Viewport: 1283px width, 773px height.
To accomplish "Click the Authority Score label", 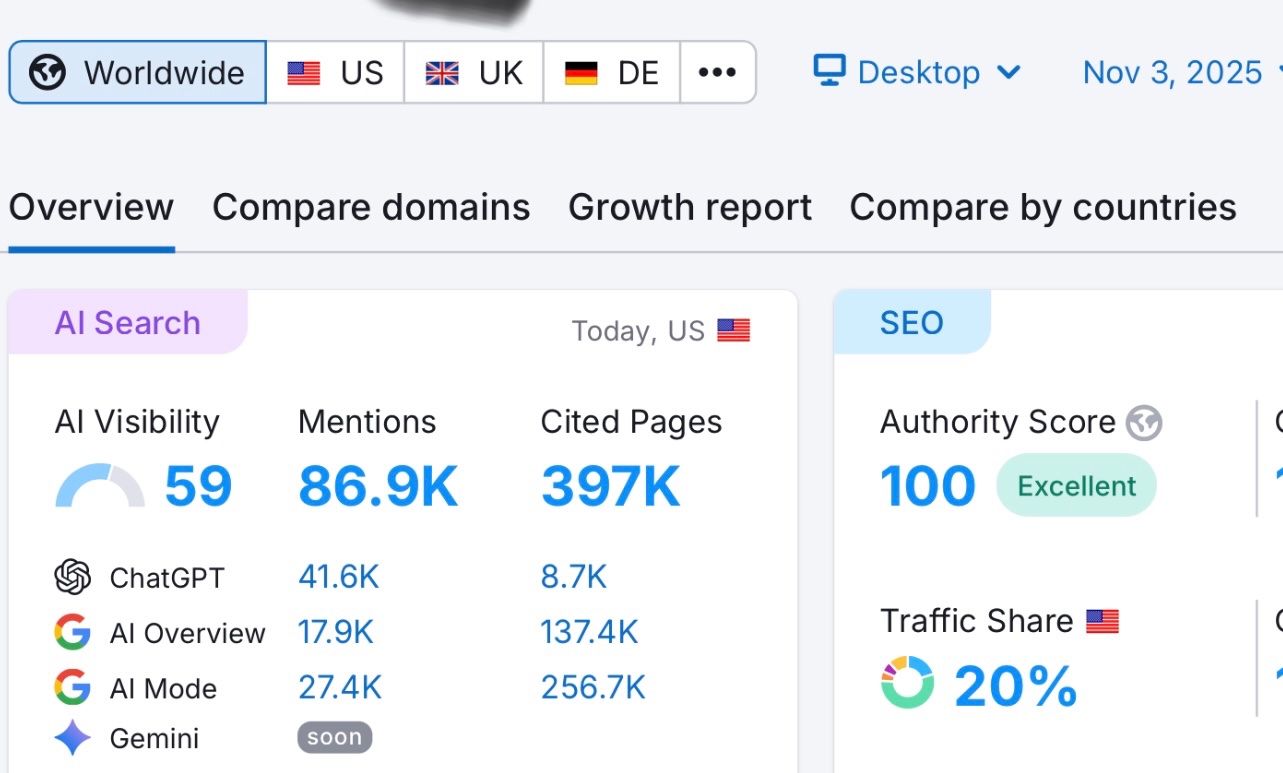I will click(x=998, y=422).
